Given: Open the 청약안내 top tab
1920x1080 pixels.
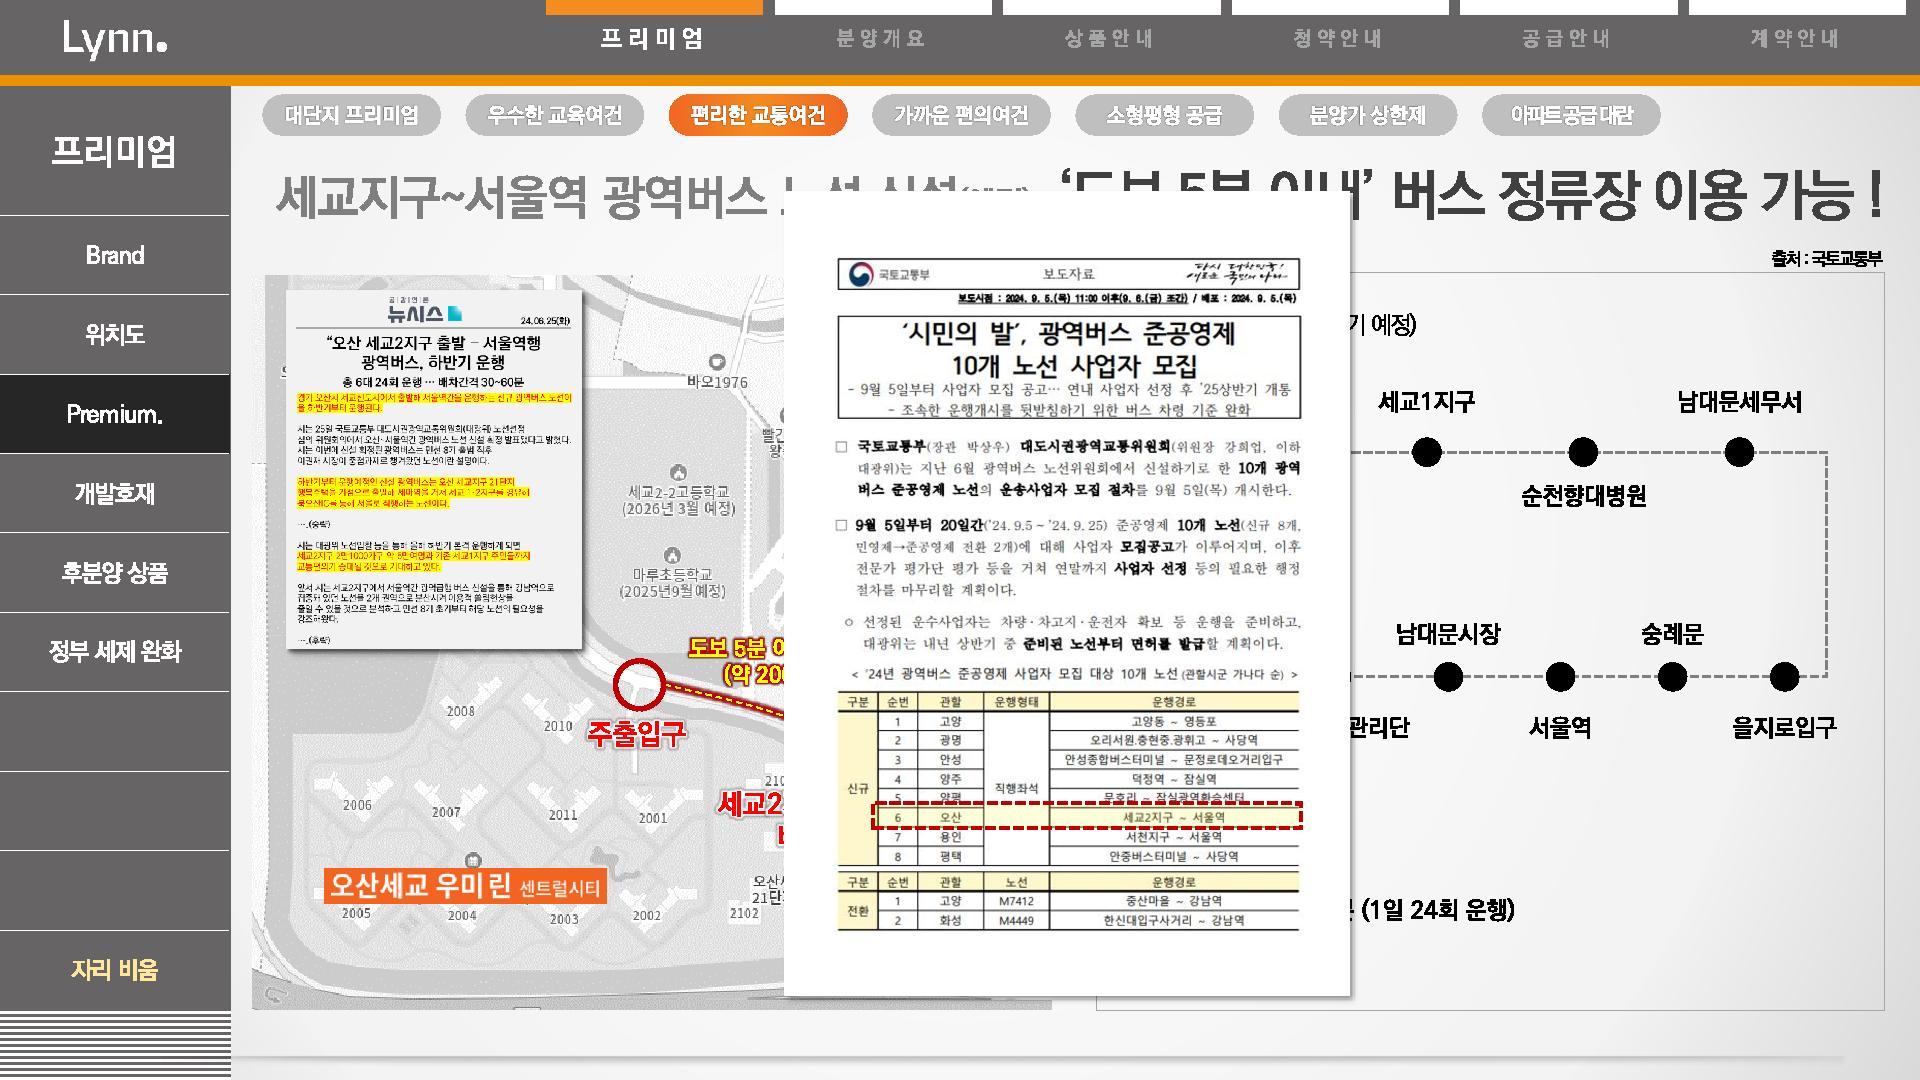Looking at the screenshot, I should click(1338, 39).
